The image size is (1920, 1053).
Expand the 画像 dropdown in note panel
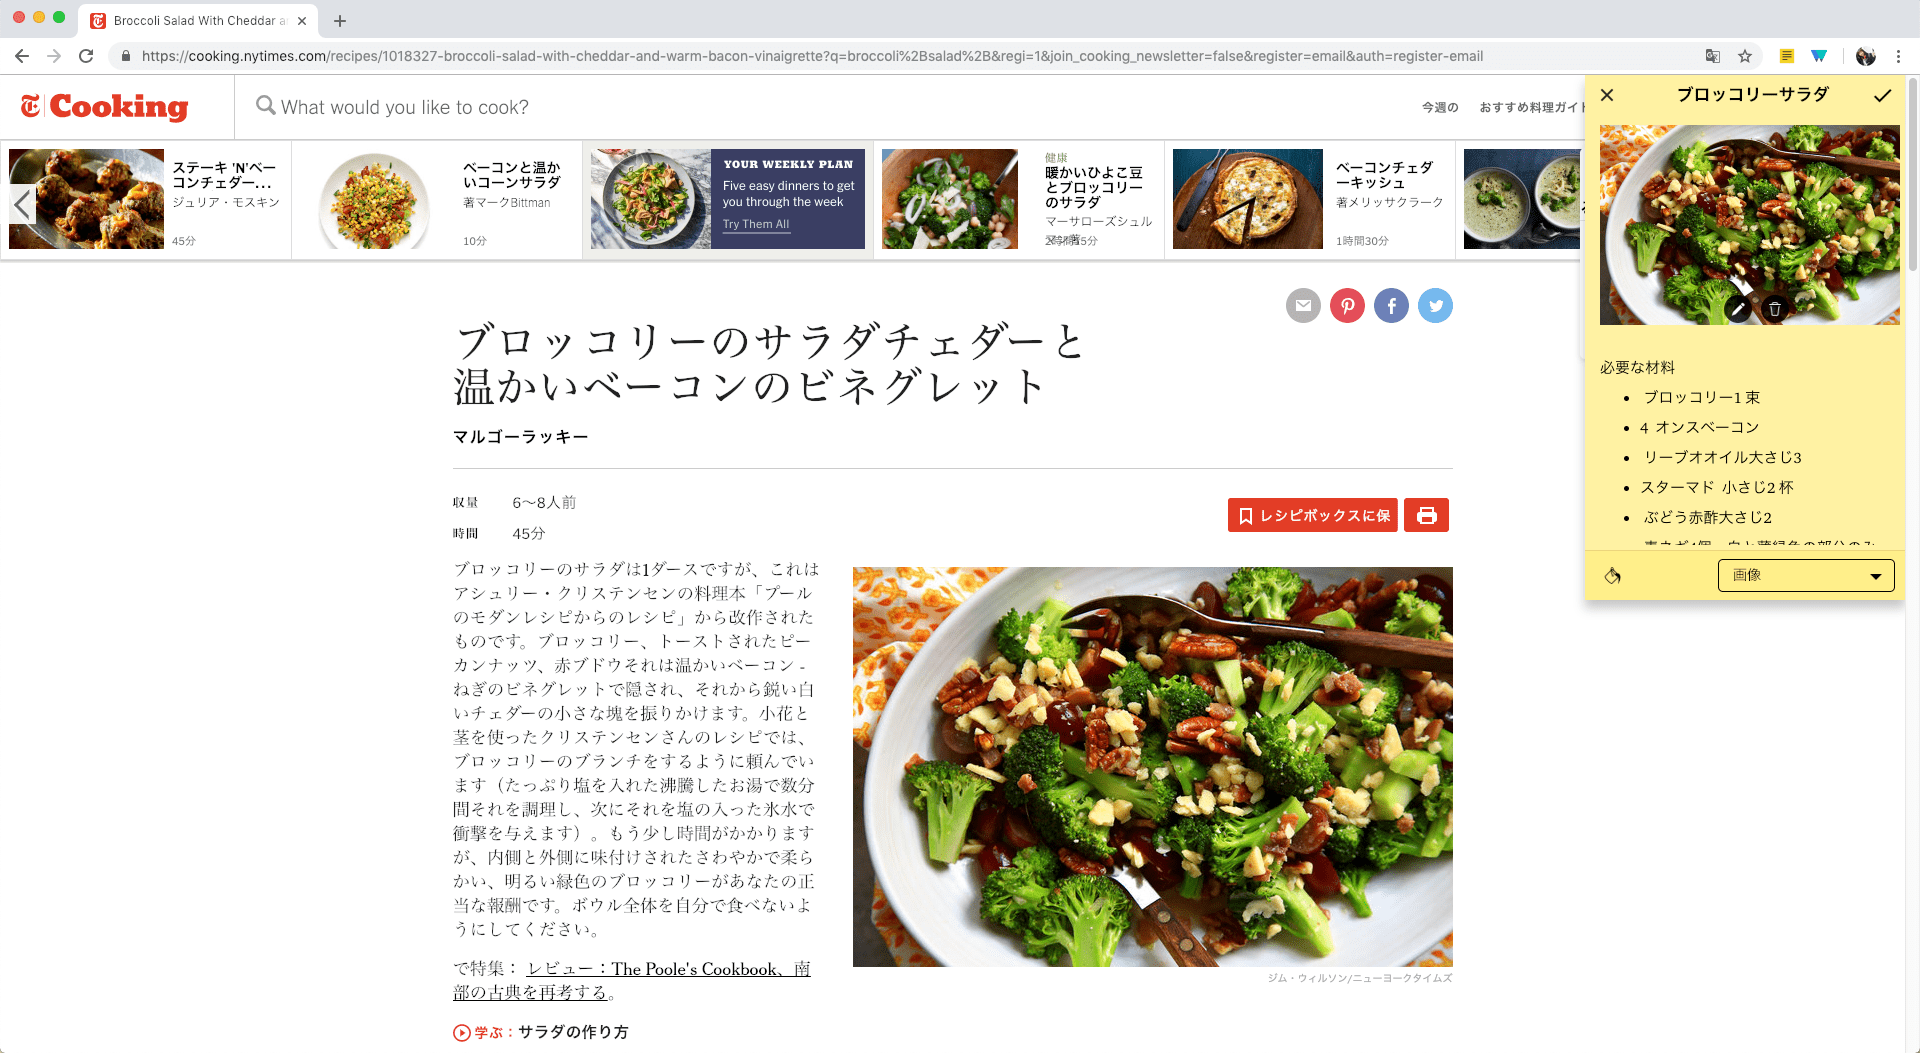[1806, 575]
